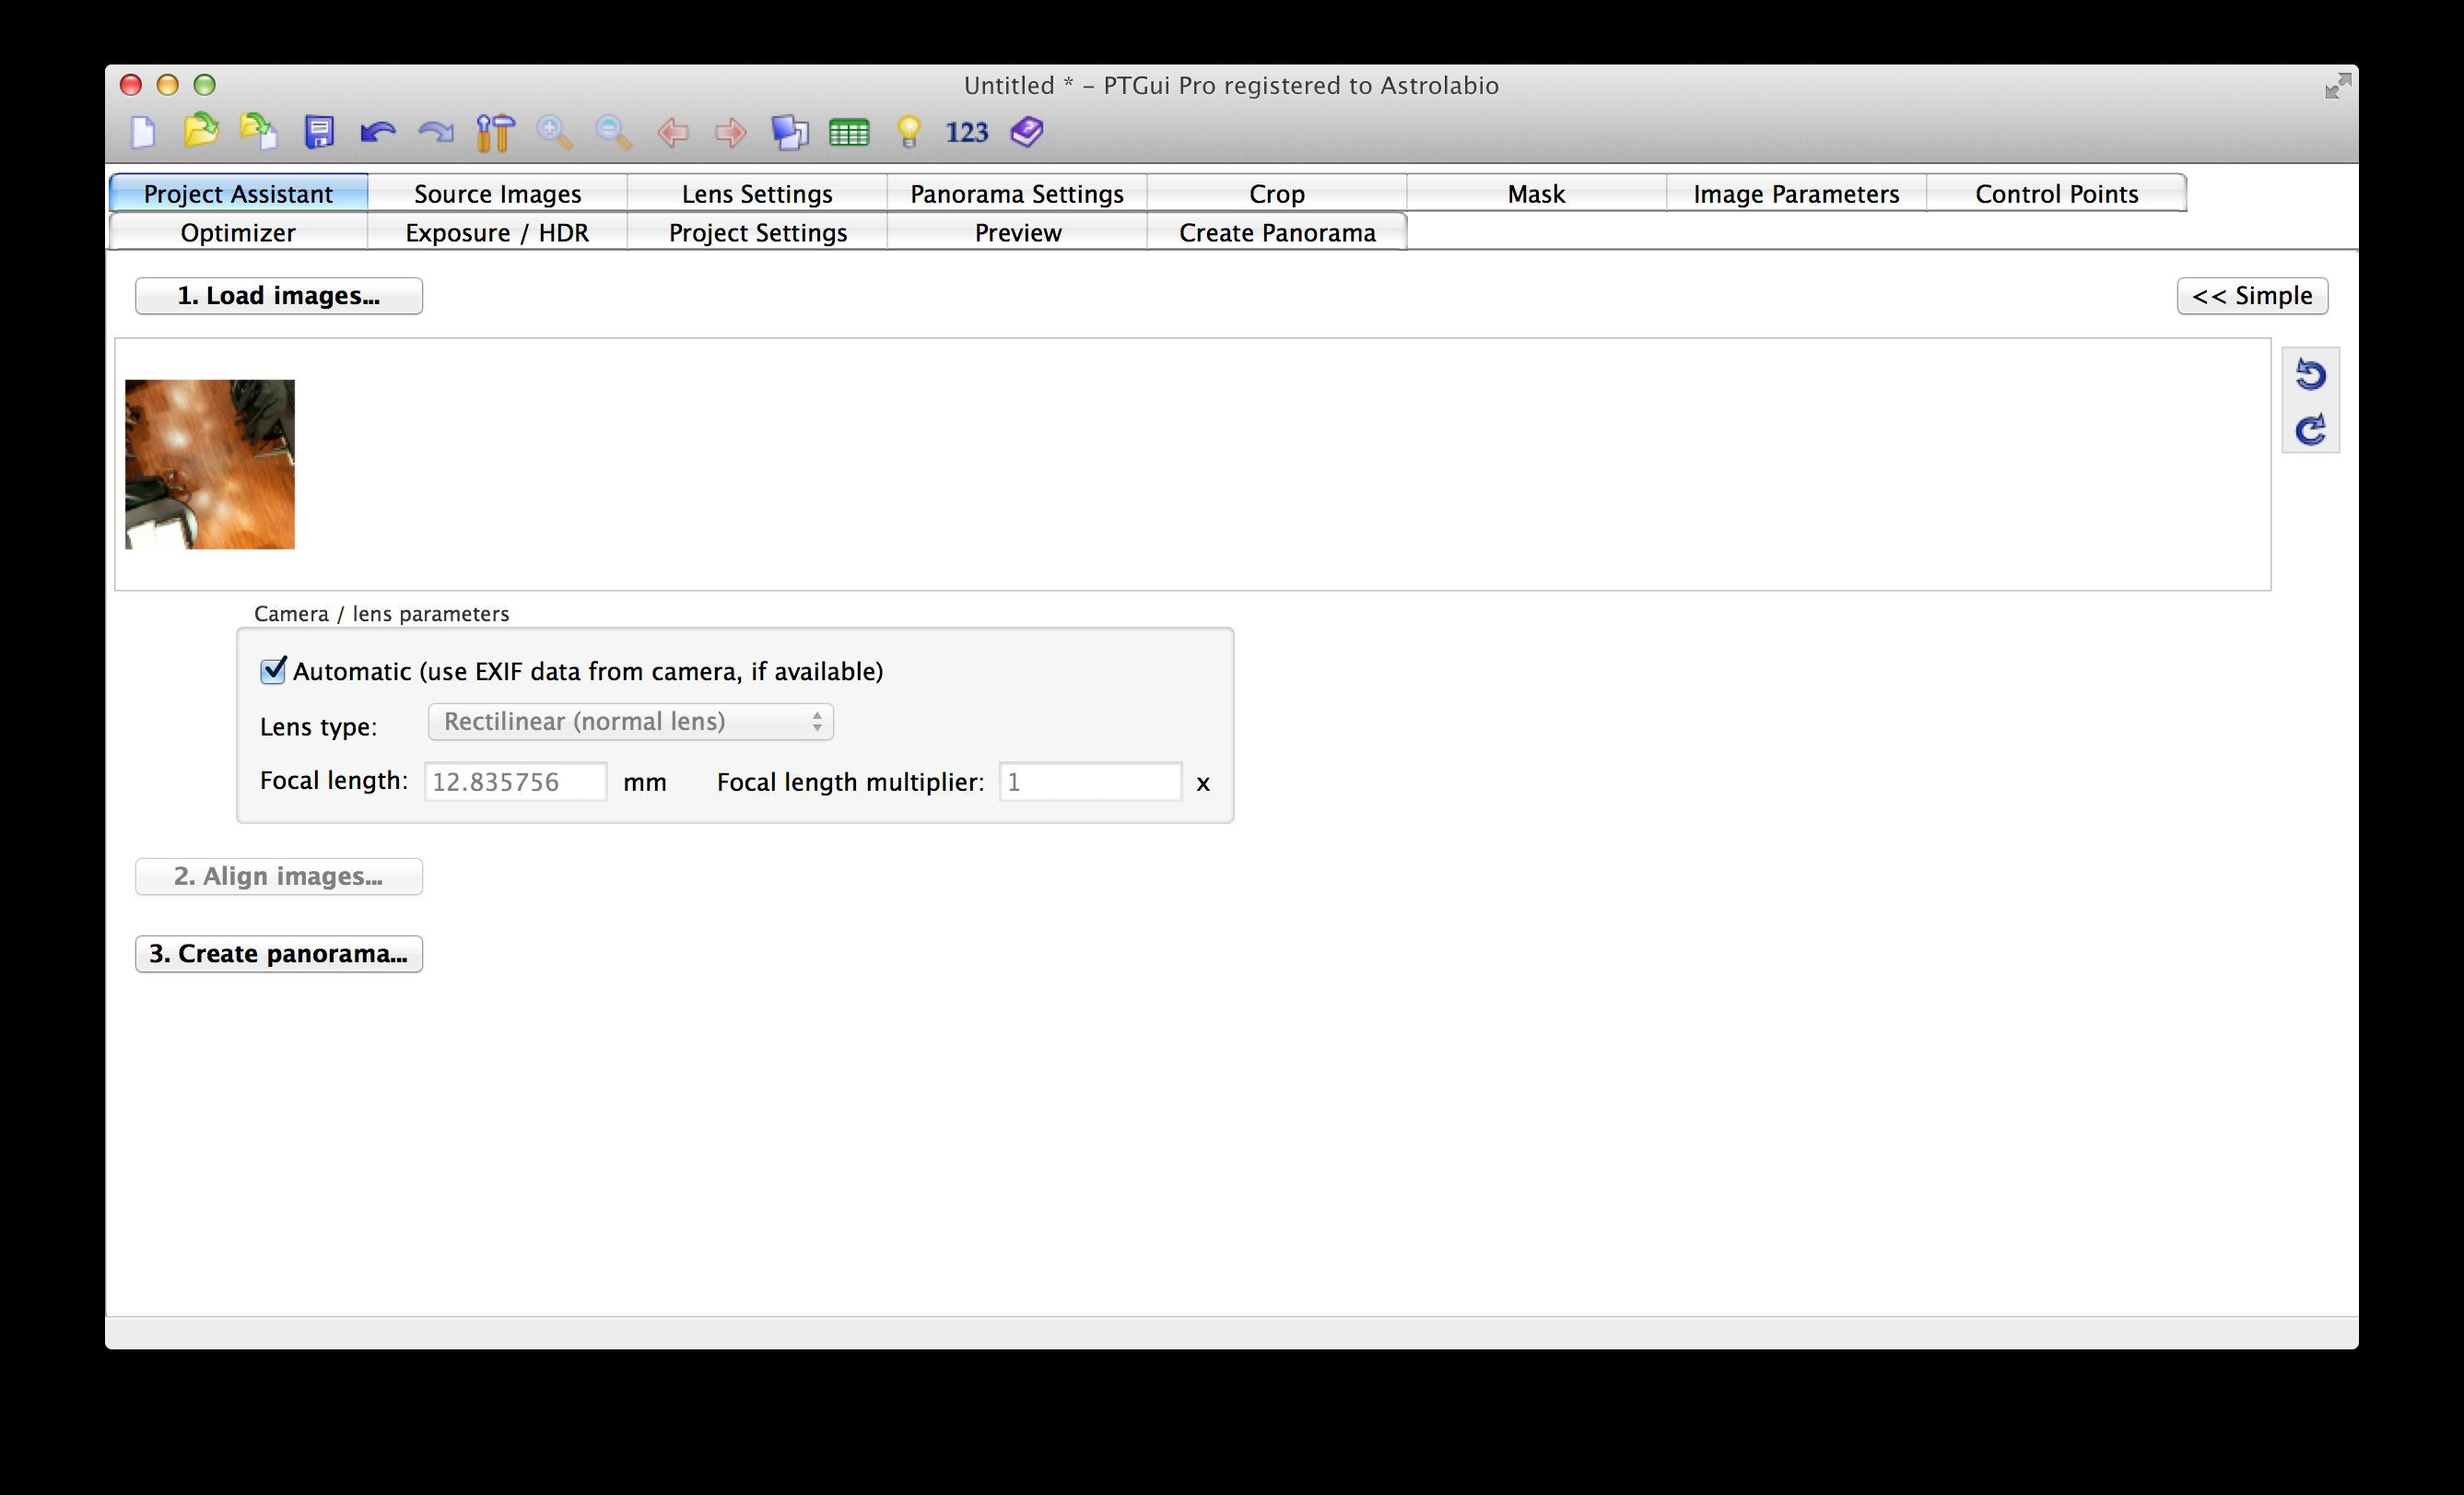The height and width of the screenshot is (1495, 2464).
Task: Click the Previous image left arrow icon
Action: [x=672, y=132]
